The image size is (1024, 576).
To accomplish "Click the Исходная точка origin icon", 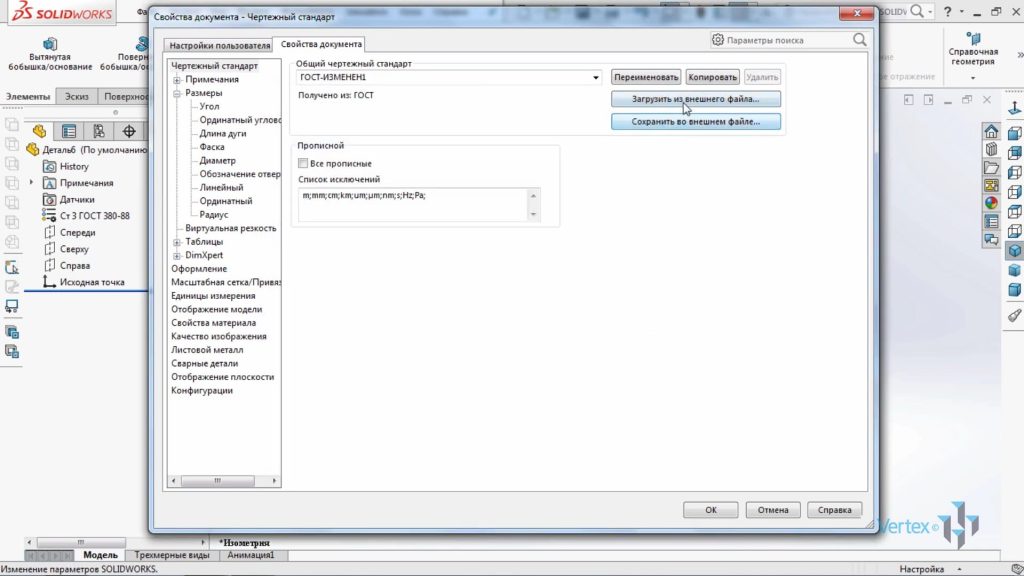I will (x=49, y=282).
